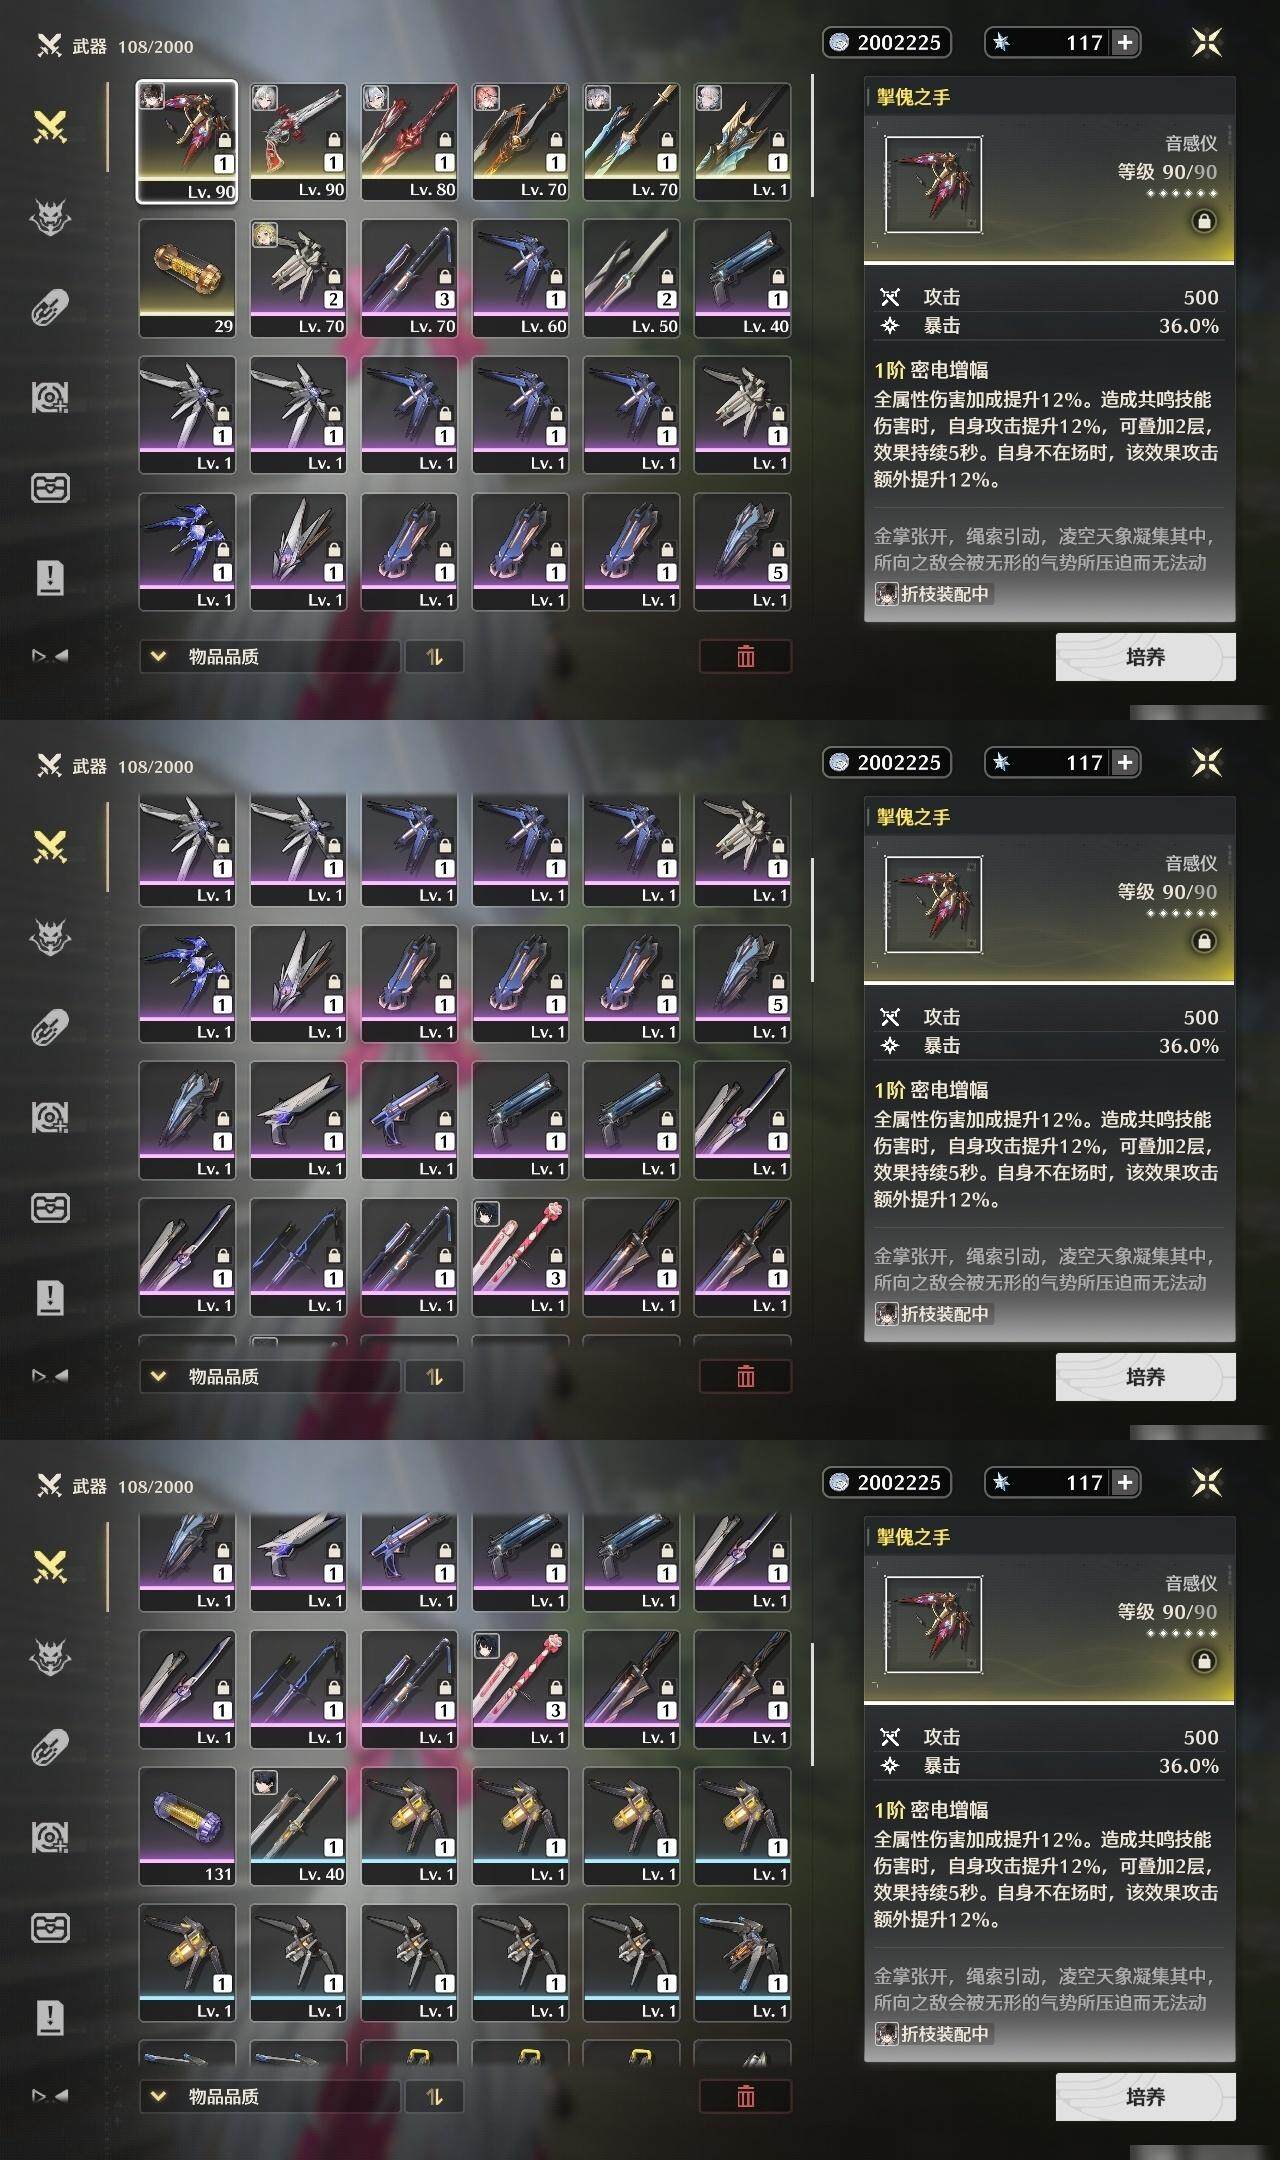The height and width of the screenshot is (2160, 1280).
Task: Open the exclamation-mark sidebar icon in middle screenshot
Action: (x=50, y=1297)
